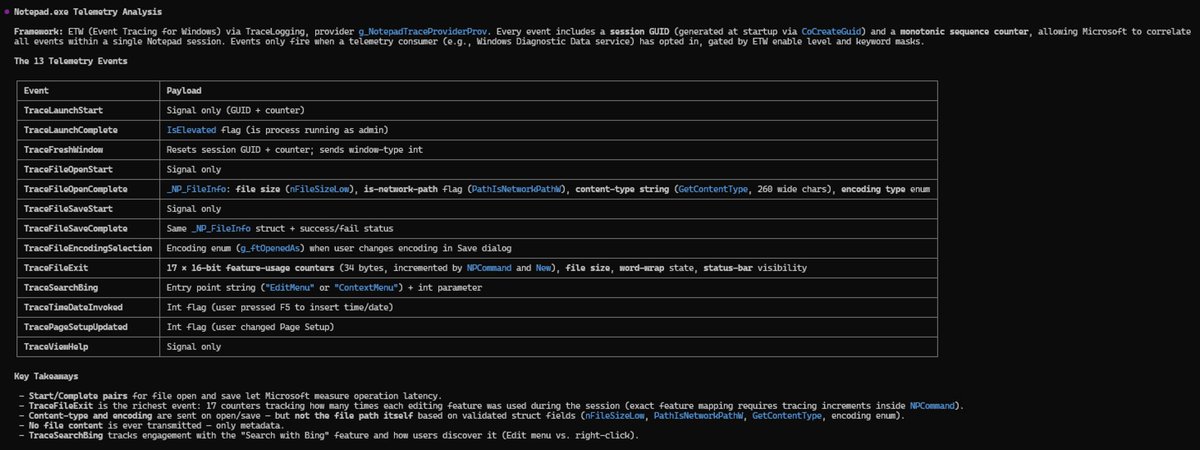This screenshot has width=1200, height=450.
Task: Select the TraceFreshWindow event cell
Action: [x=89, y=149]
